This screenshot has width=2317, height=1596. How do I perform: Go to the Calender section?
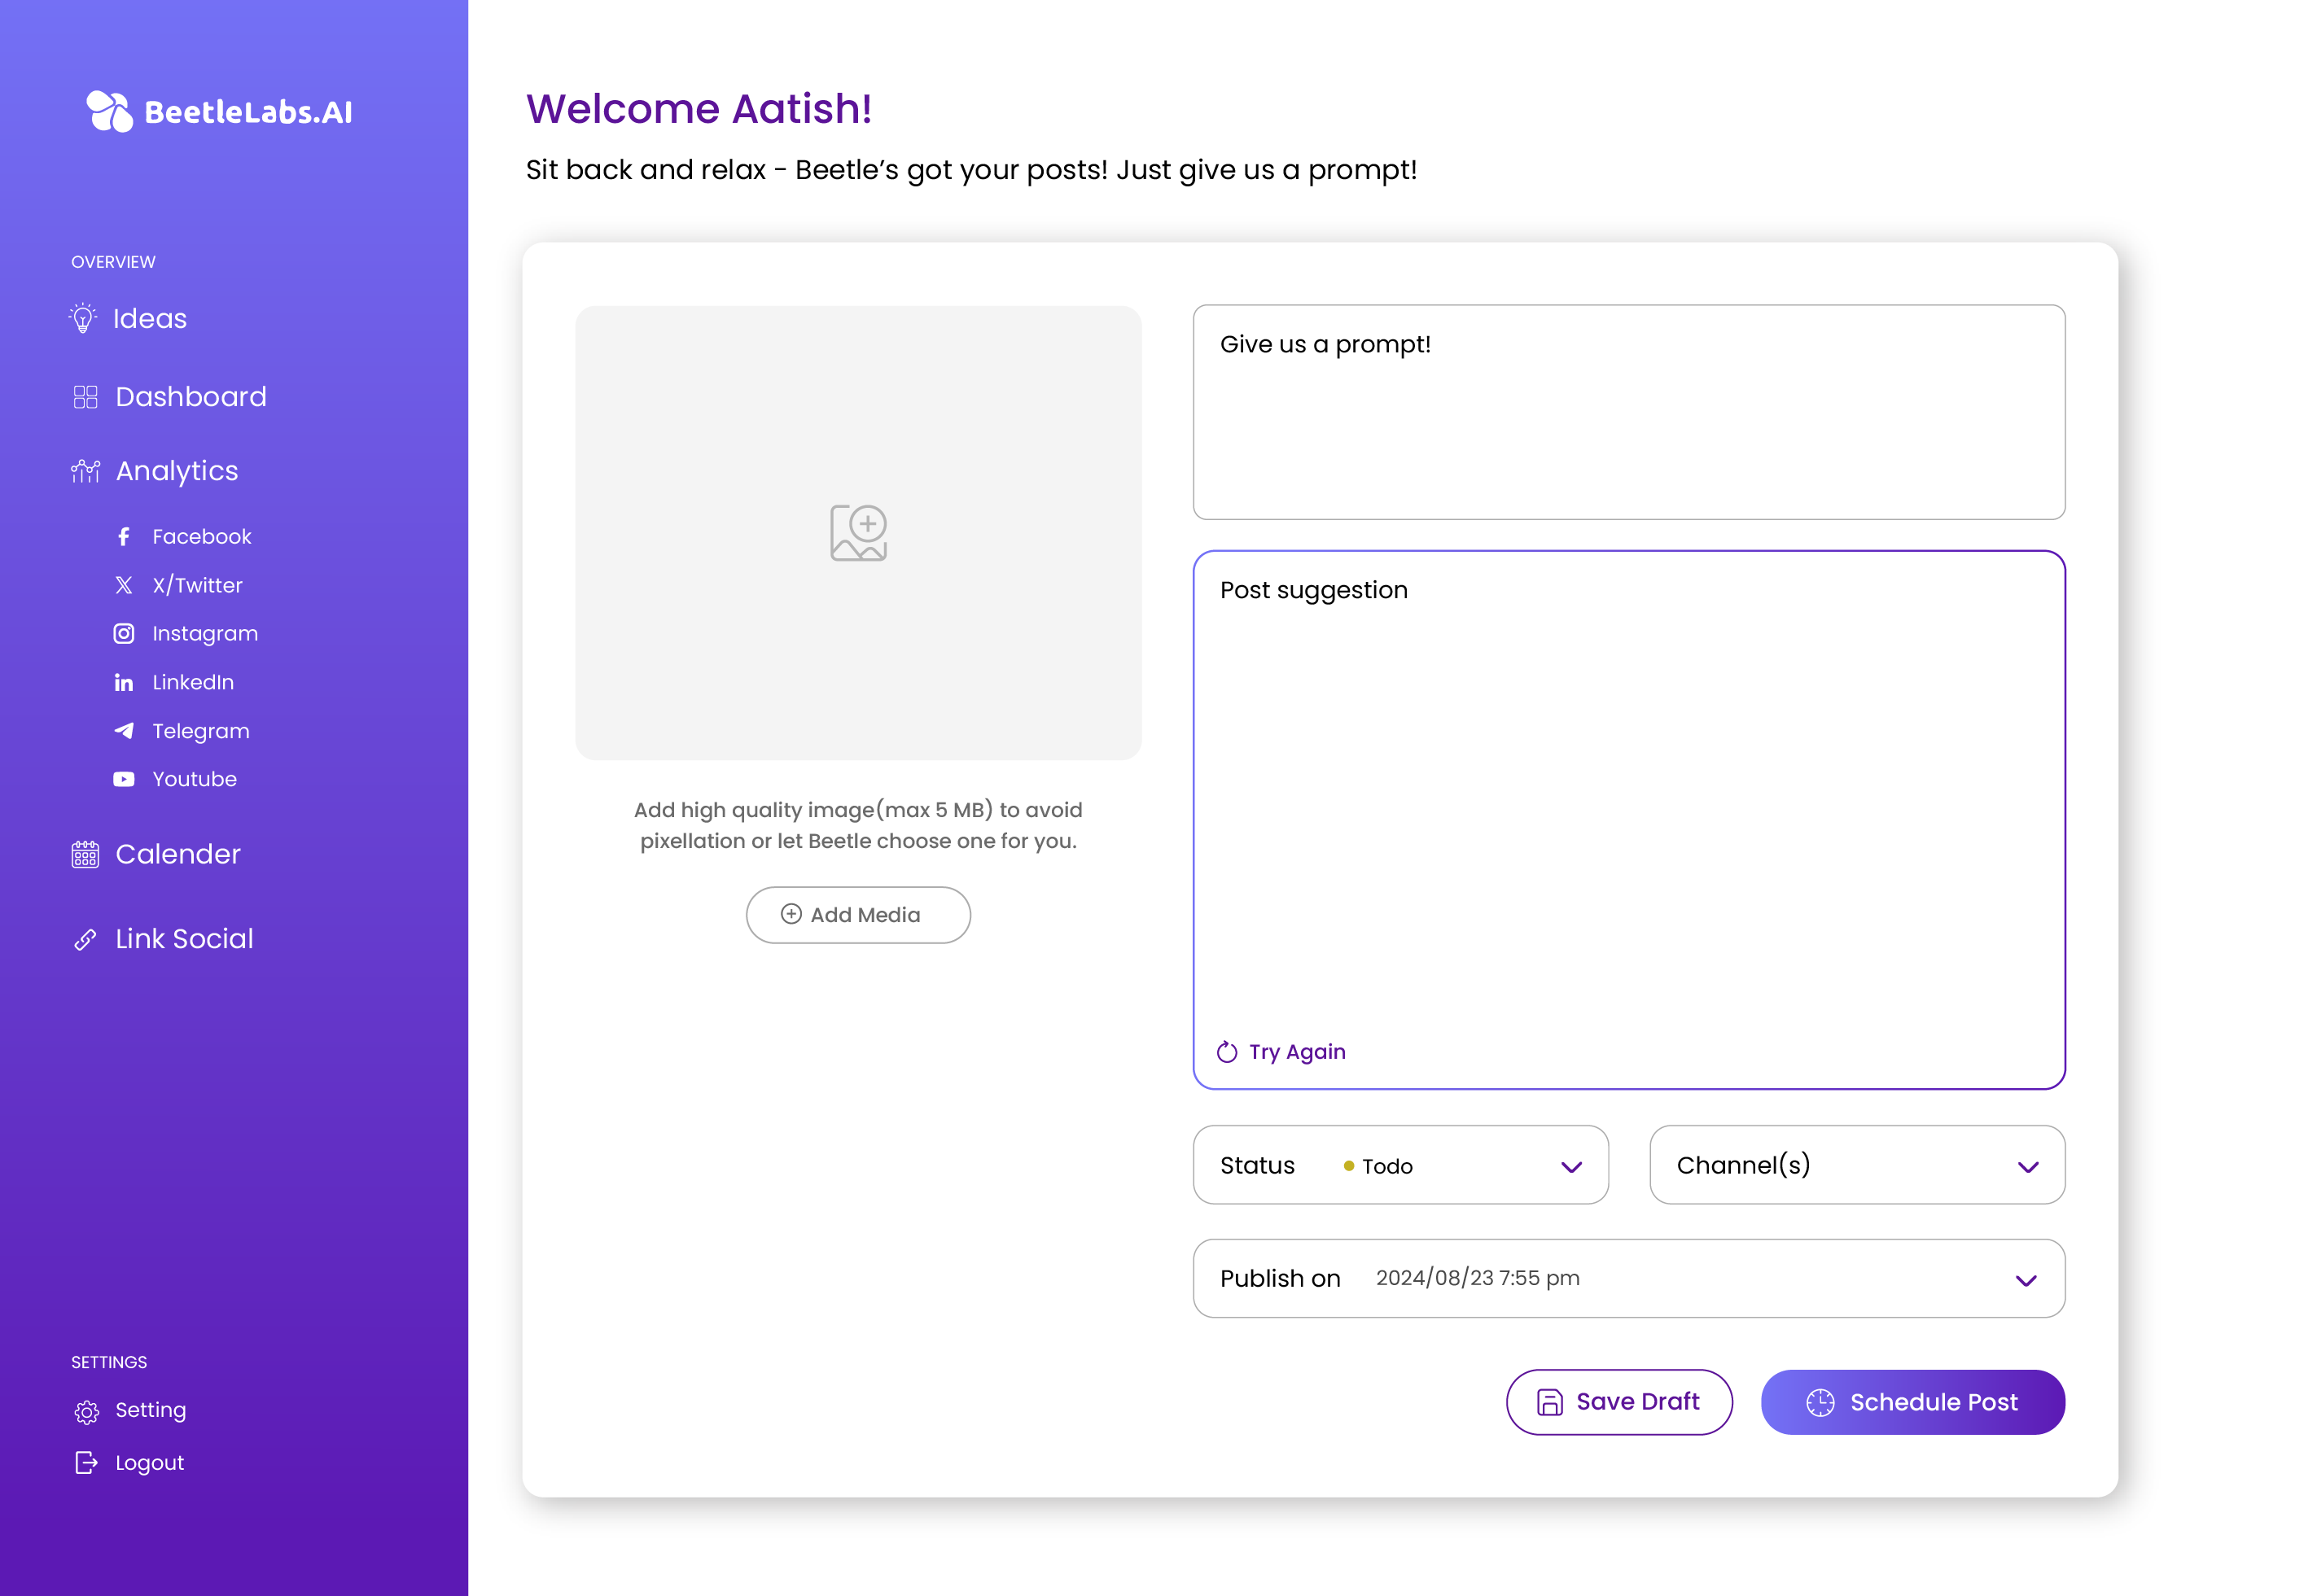[177, 855]
